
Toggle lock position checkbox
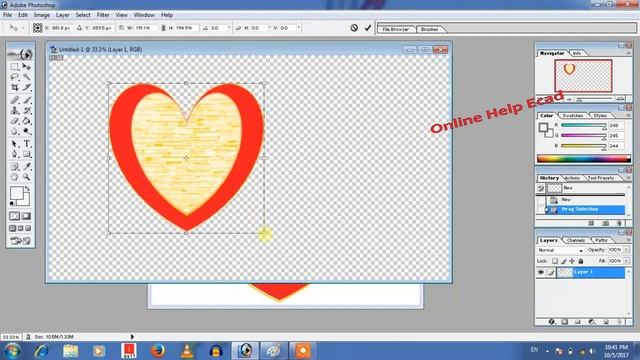coord(572,261)
